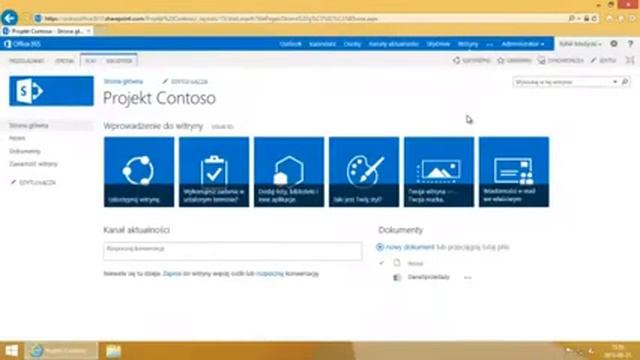Viewport: 640px width, 360px height.
Task: Click the Dokumenty web part heading
Action: click(400, 230)
